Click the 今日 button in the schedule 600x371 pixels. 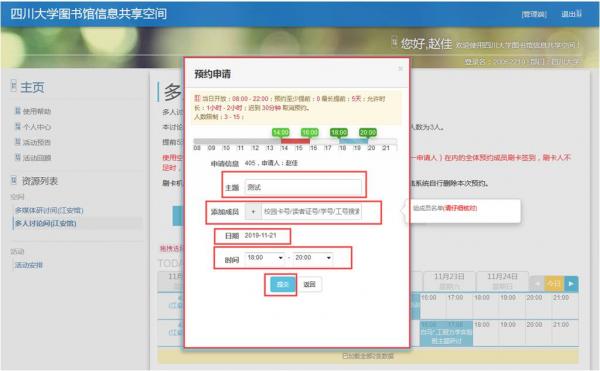point(554,284)
